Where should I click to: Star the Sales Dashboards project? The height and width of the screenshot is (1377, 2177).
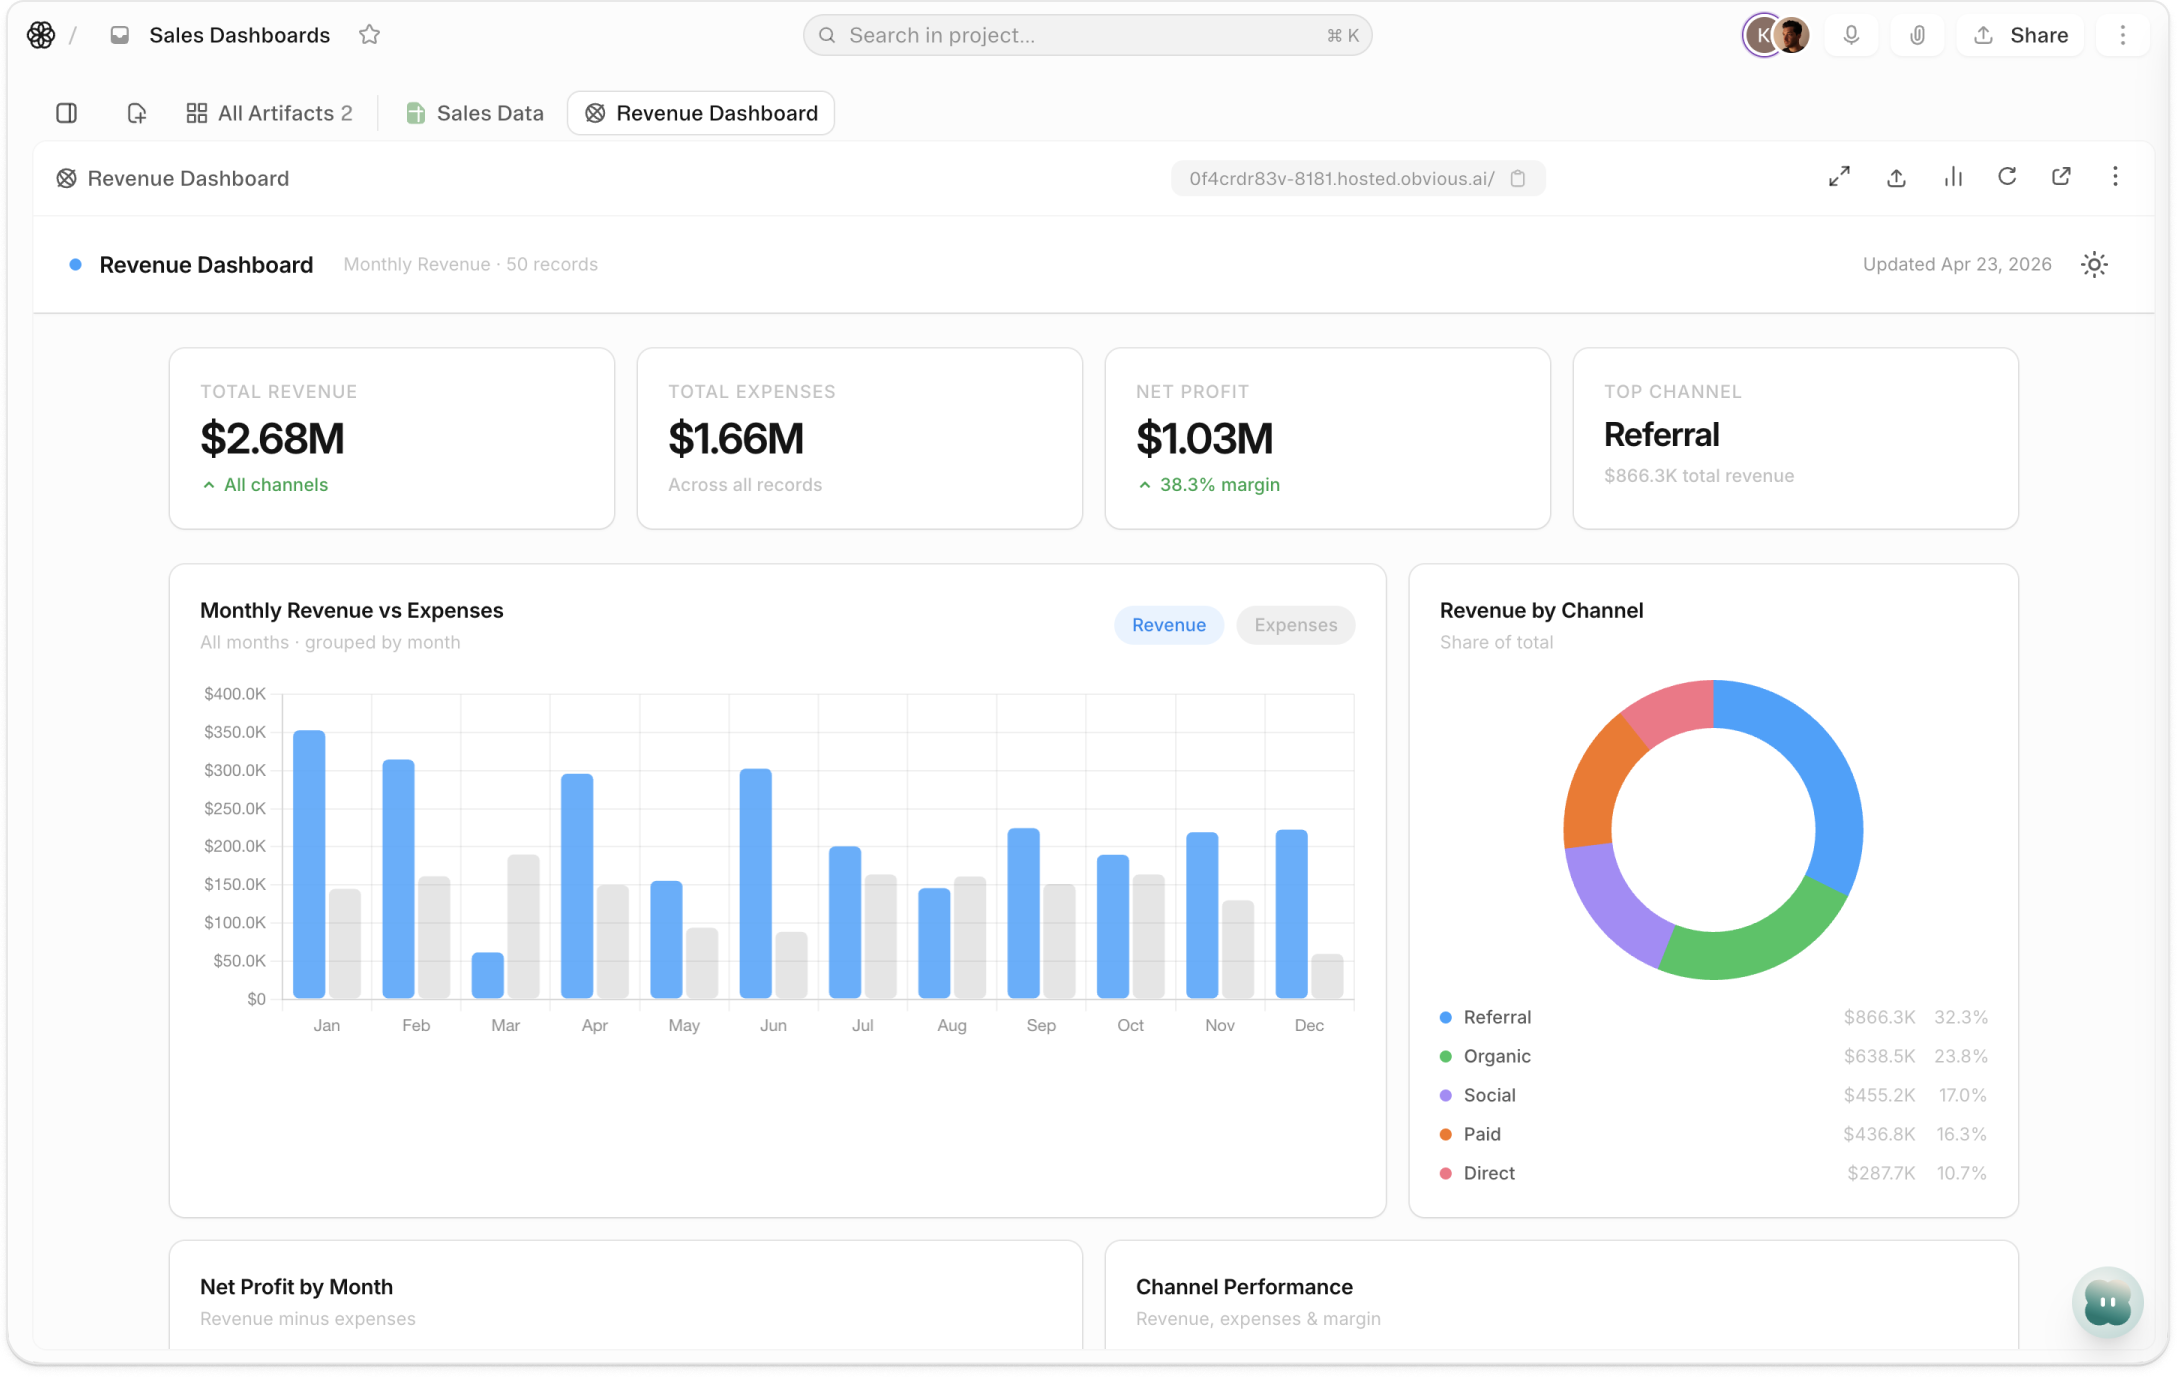pos(370,35)
